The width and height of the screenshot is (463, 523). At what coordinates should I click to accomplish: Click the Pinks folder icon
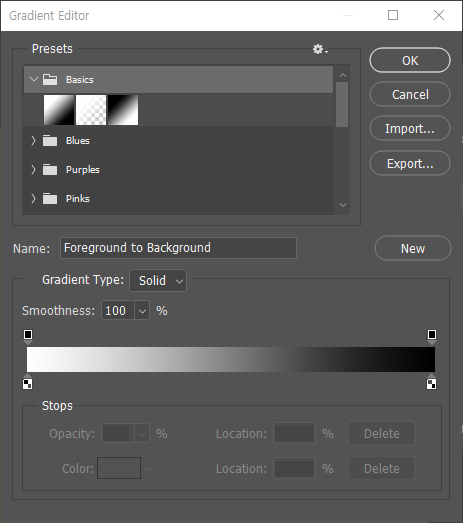[x=50, y=198]
